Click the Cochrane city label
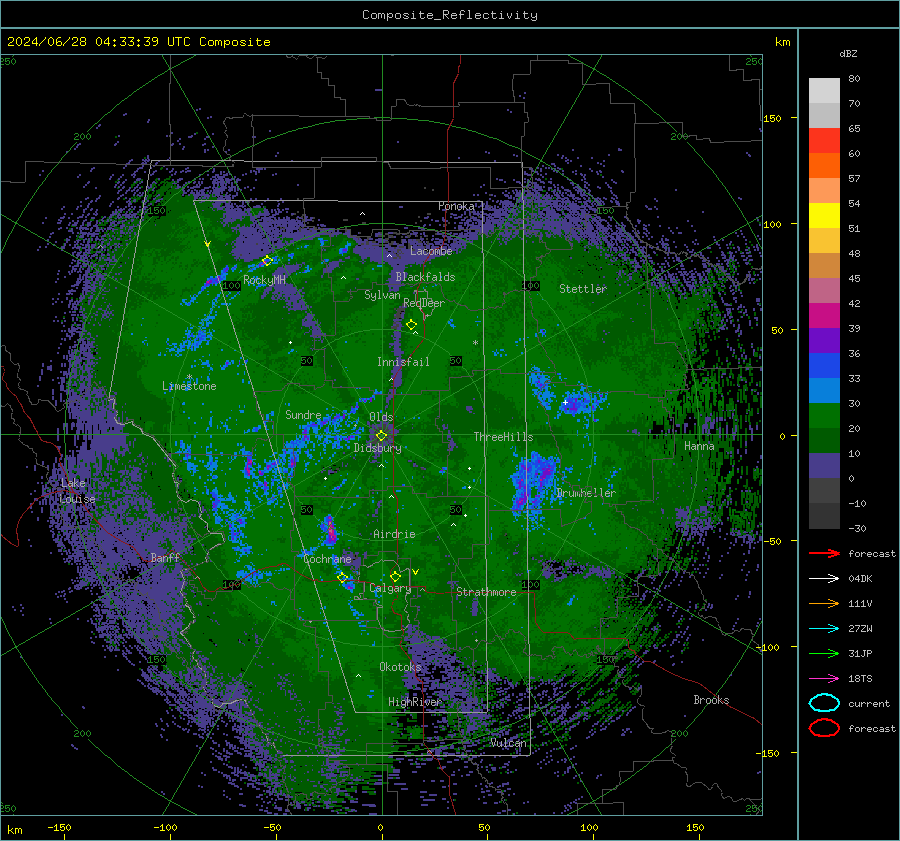The height and width of the screenshot is (841, 900). coord(327,559)
